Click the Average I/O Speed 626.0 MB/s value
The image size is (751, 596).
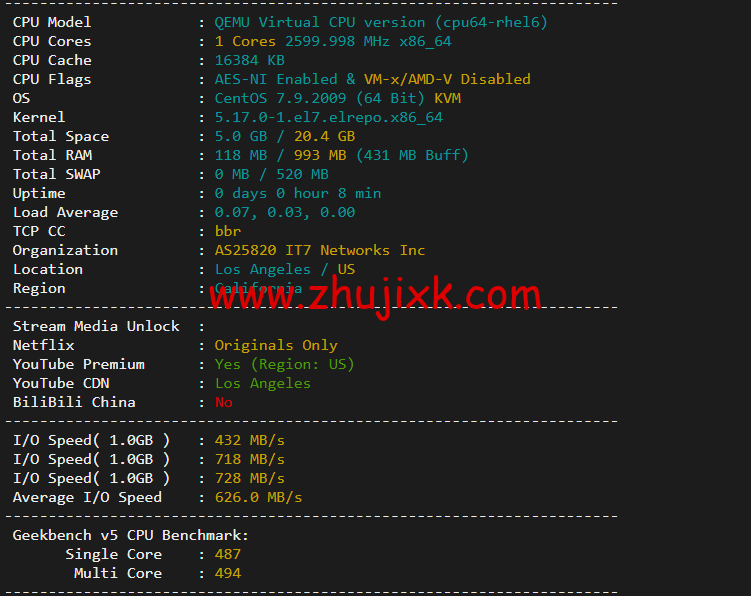(258, 498)
